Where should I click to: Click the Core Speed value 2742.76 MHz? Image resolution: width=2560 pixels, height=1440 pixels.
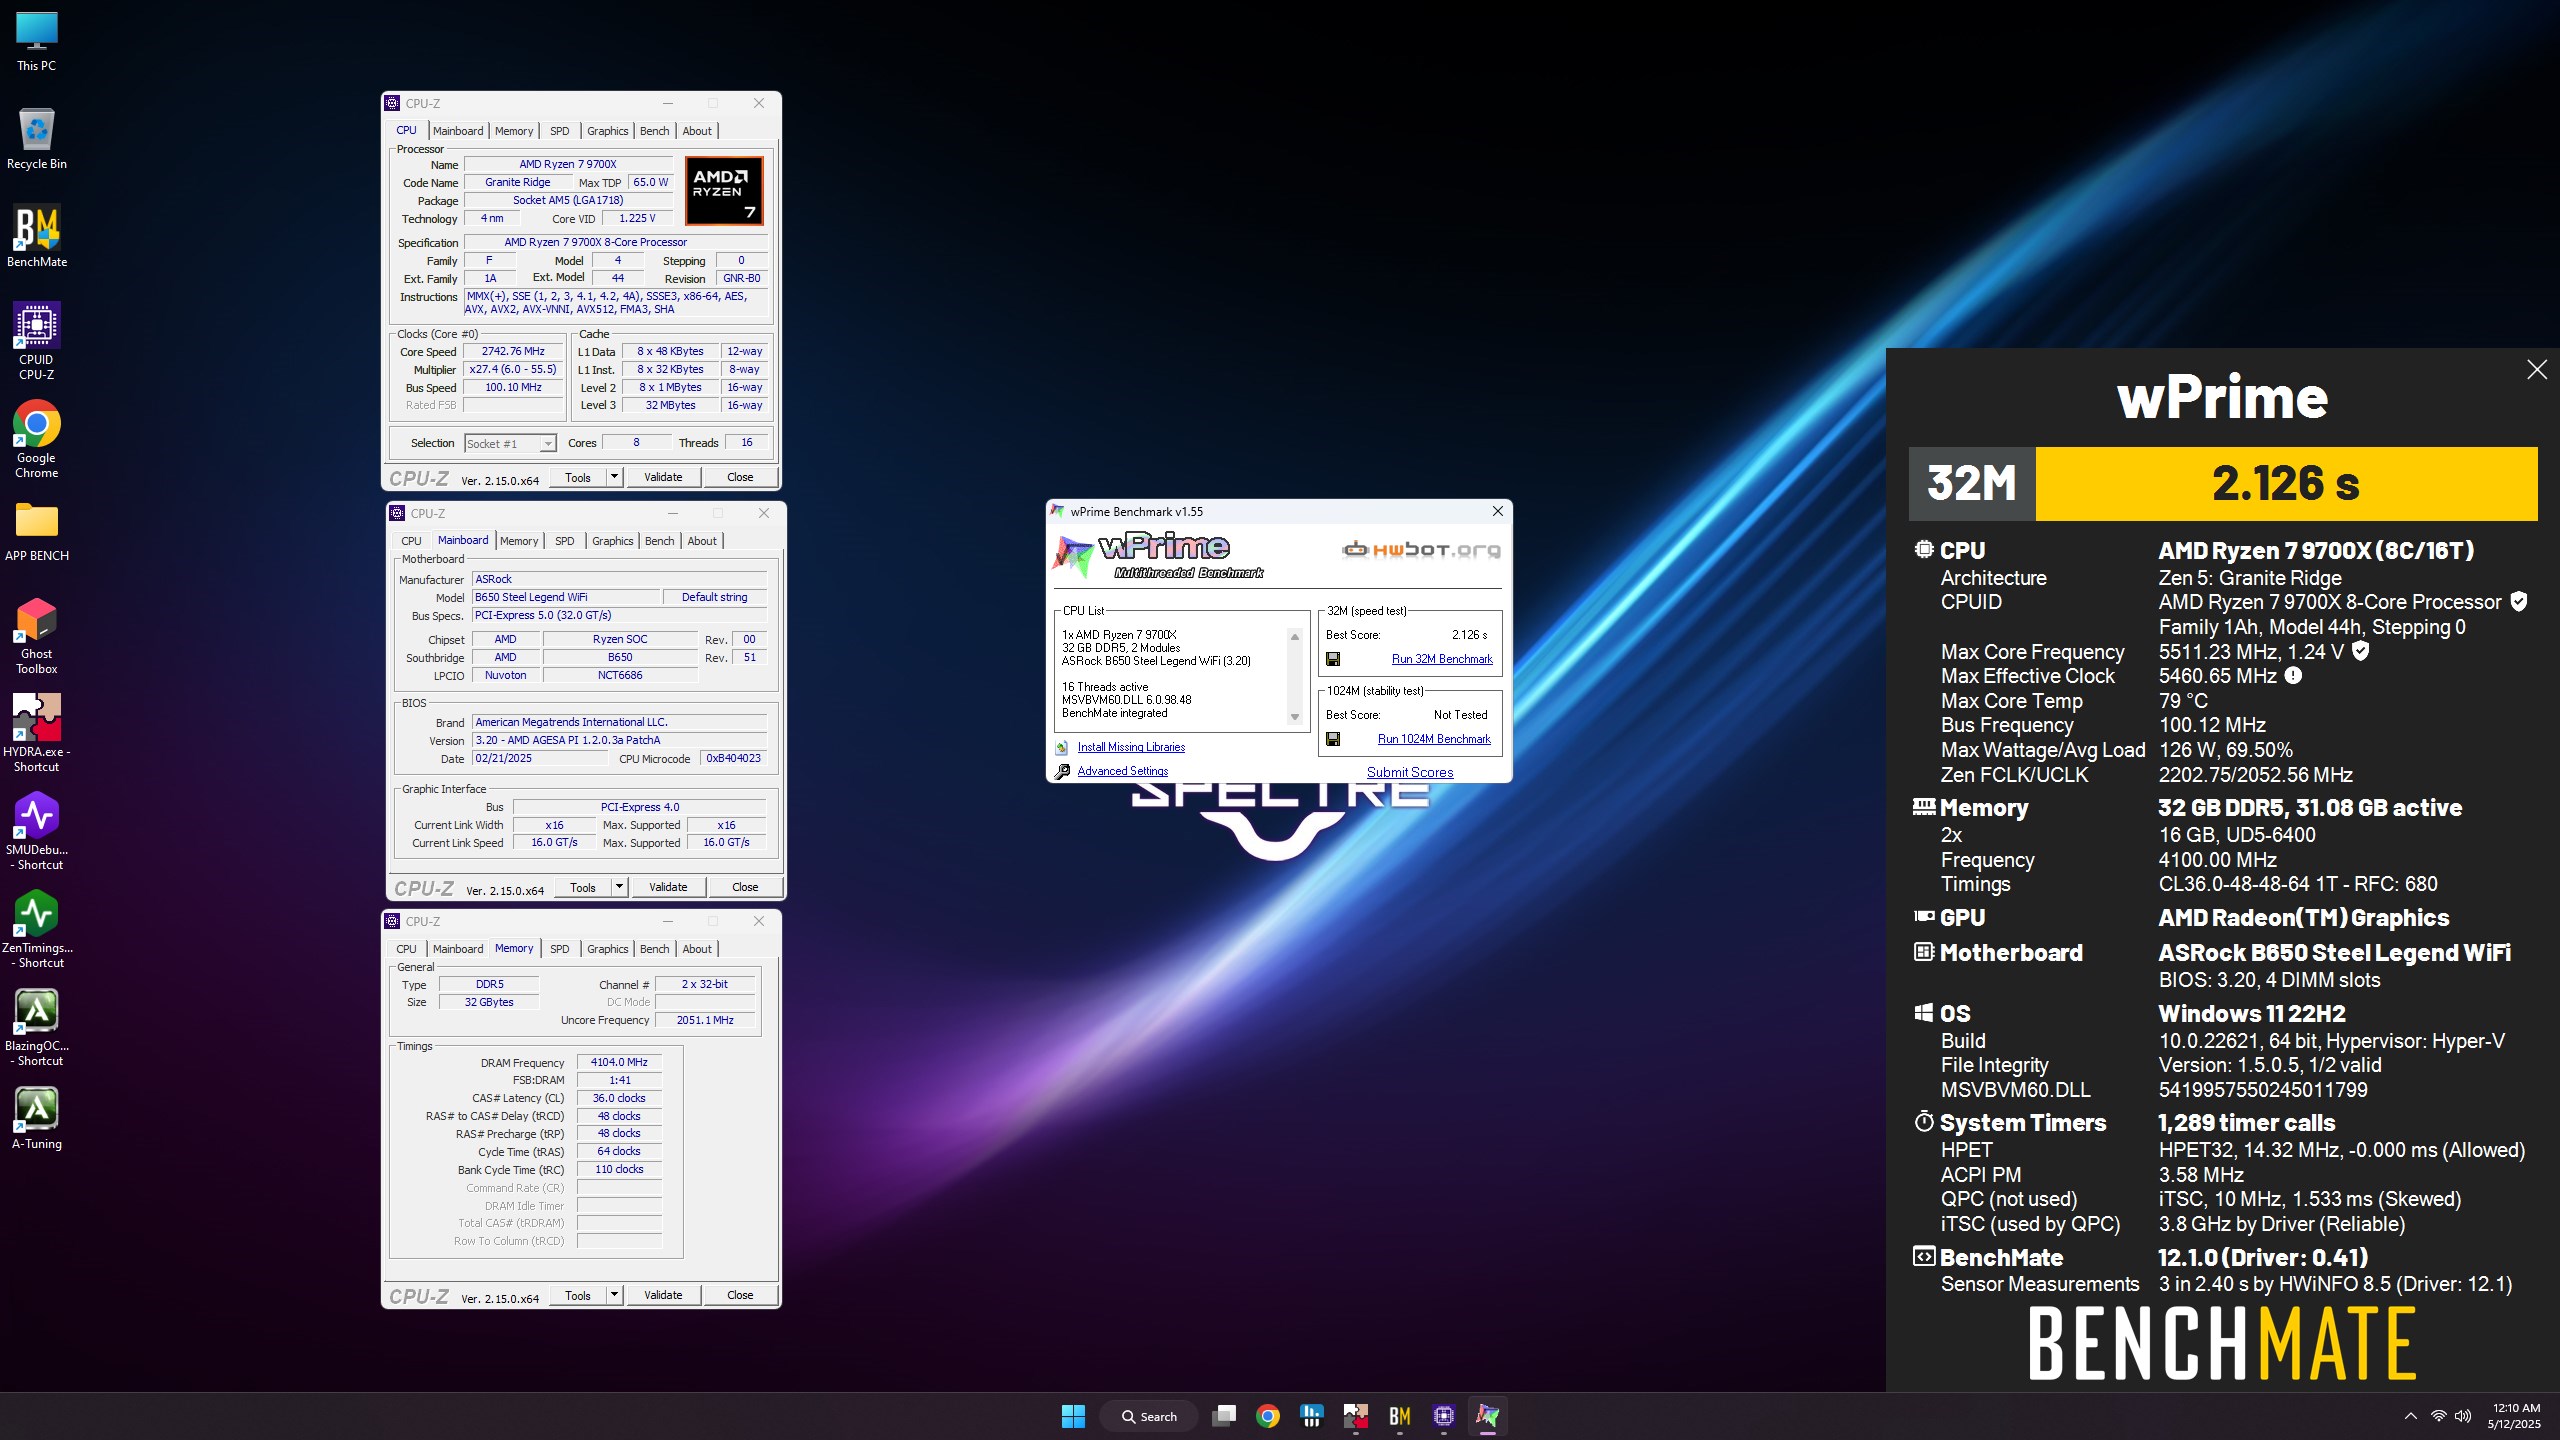513,351
